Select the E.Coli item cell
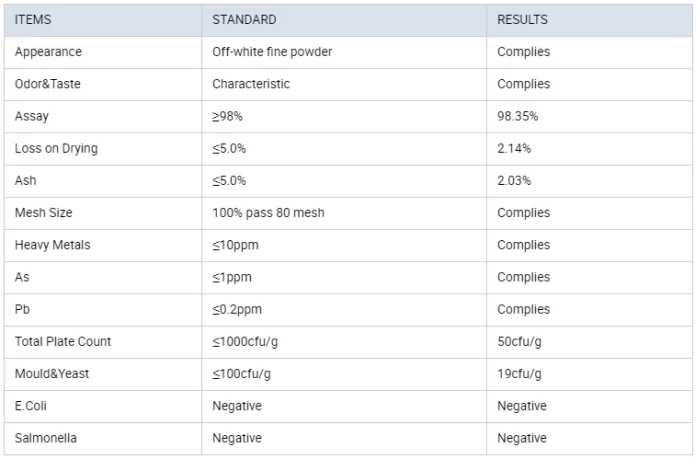This screenshot has height=459, width=696. (x=32, y=406)
